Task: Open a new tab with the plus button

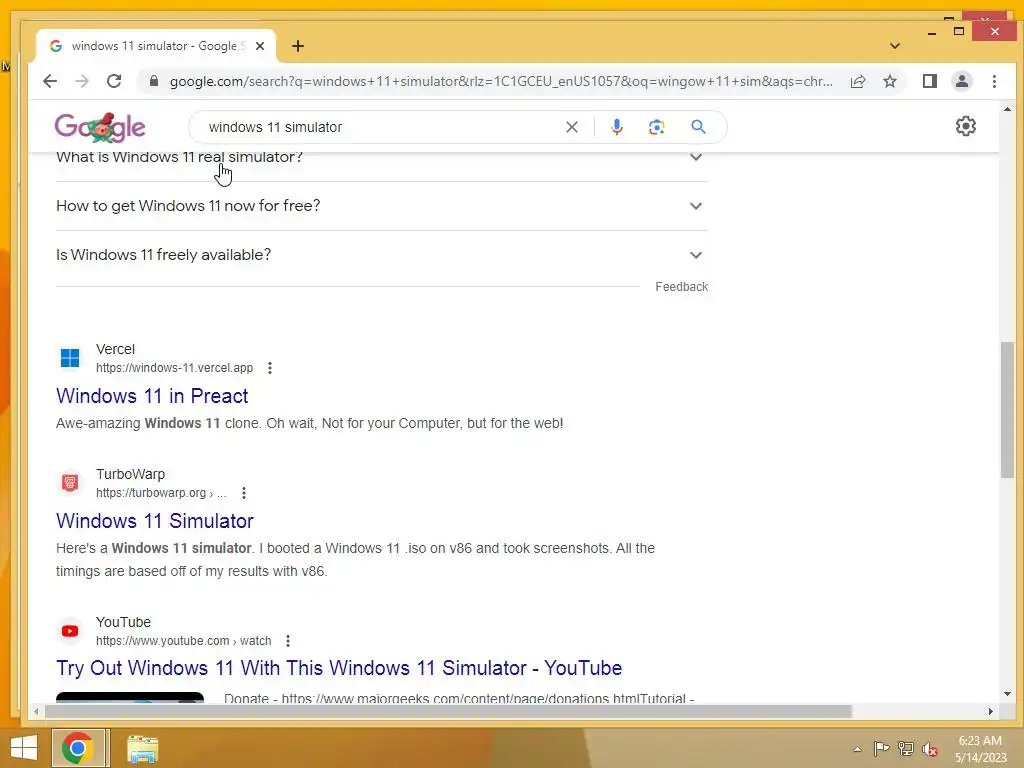Action: pos(298,46)
